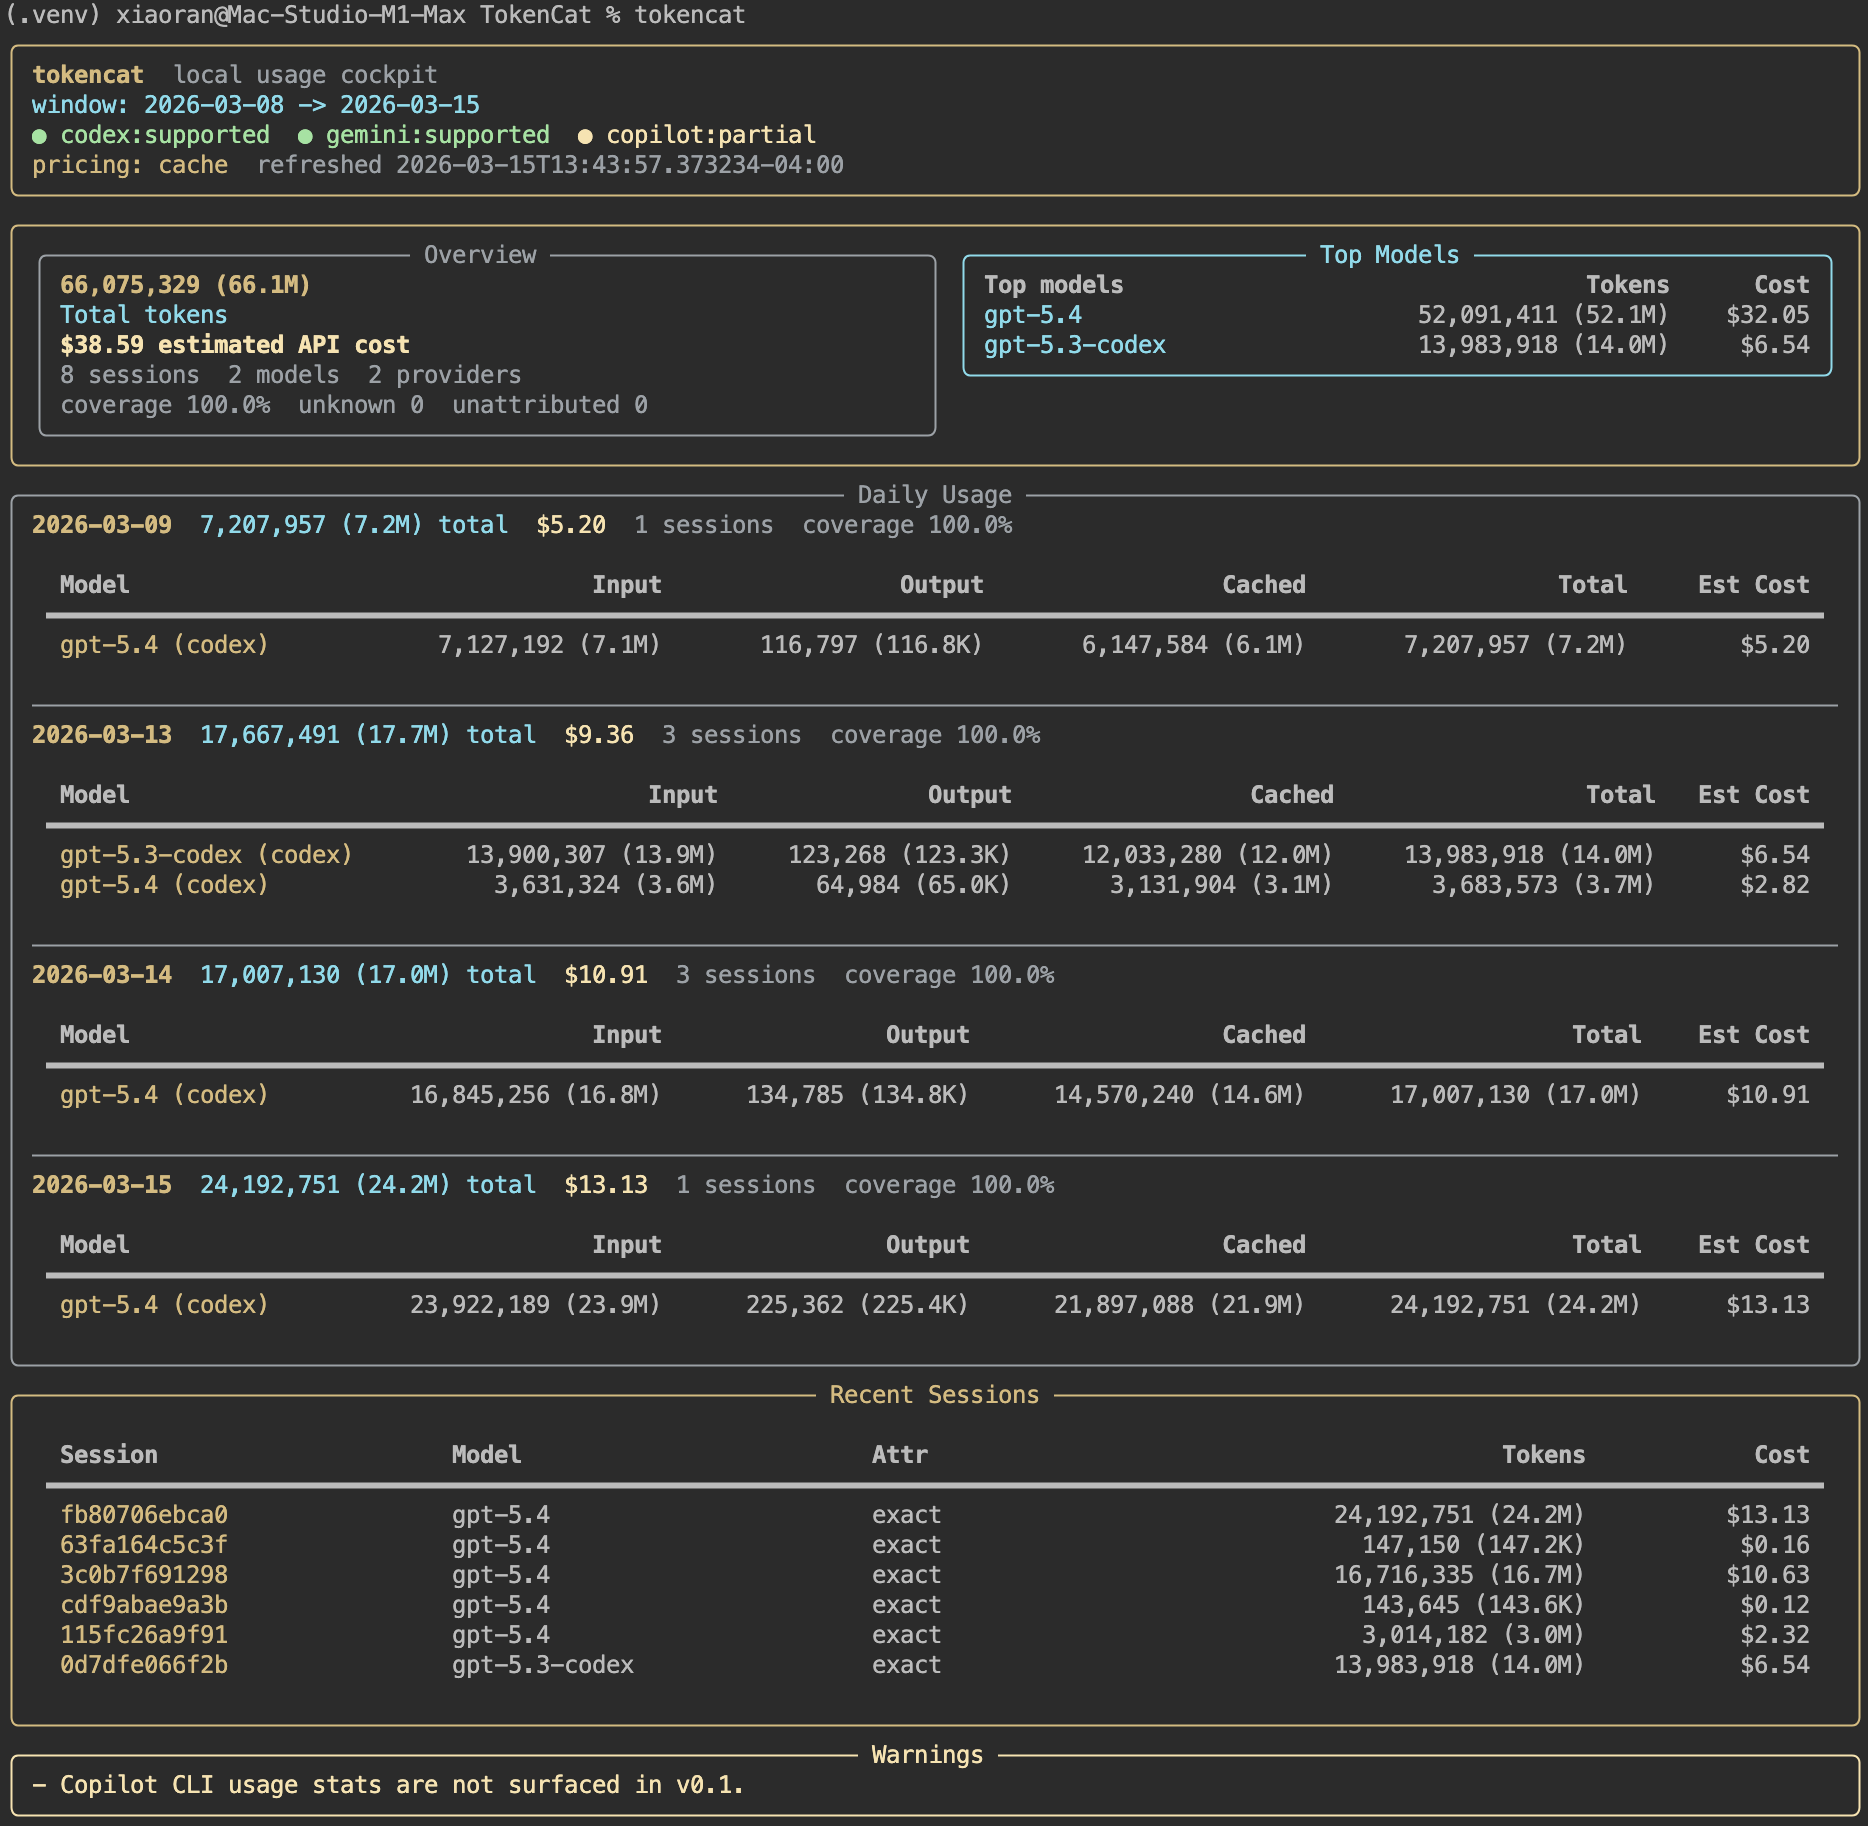The width and height of the screenshot is (1868, 1826).
Task: Click the $5.20 total beside 2026-03-09
Action: tap(571, 525)
